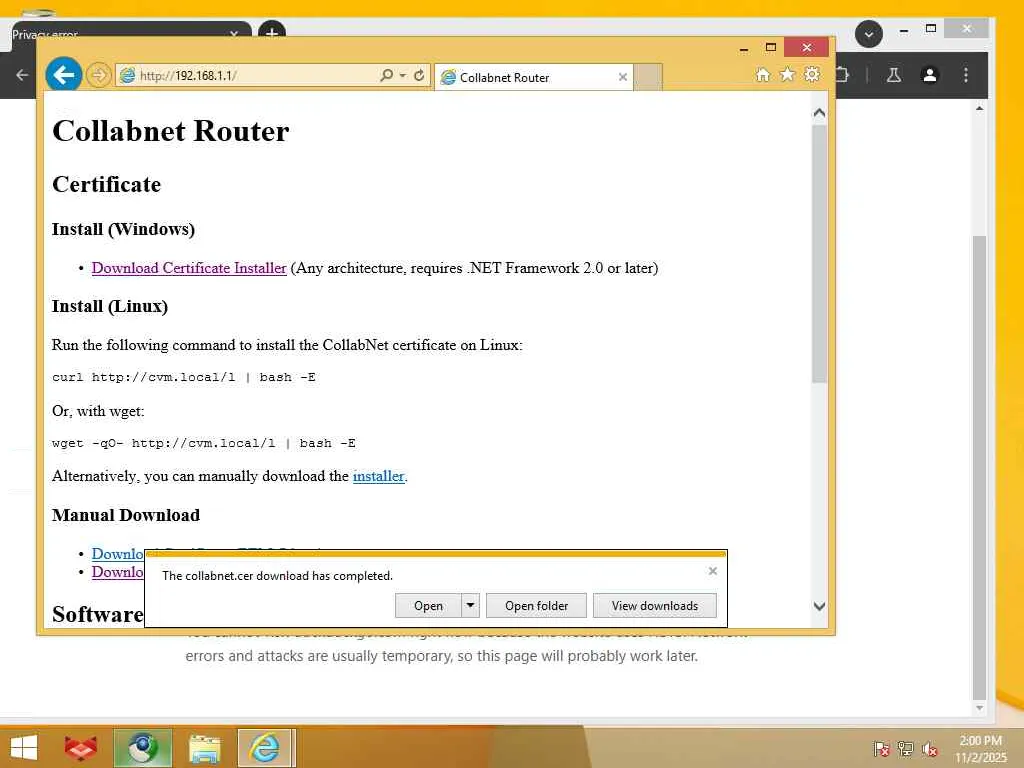
Task: Open Chrome three-dot menu
Action: click(966, 75)
